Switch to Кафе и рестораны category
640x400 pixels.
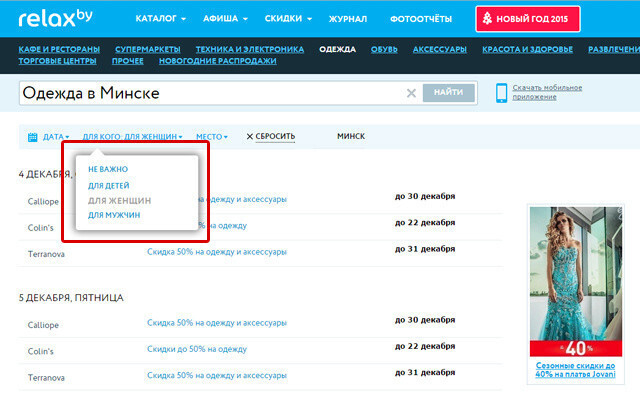pyautogui.click(x=61, y=48)
